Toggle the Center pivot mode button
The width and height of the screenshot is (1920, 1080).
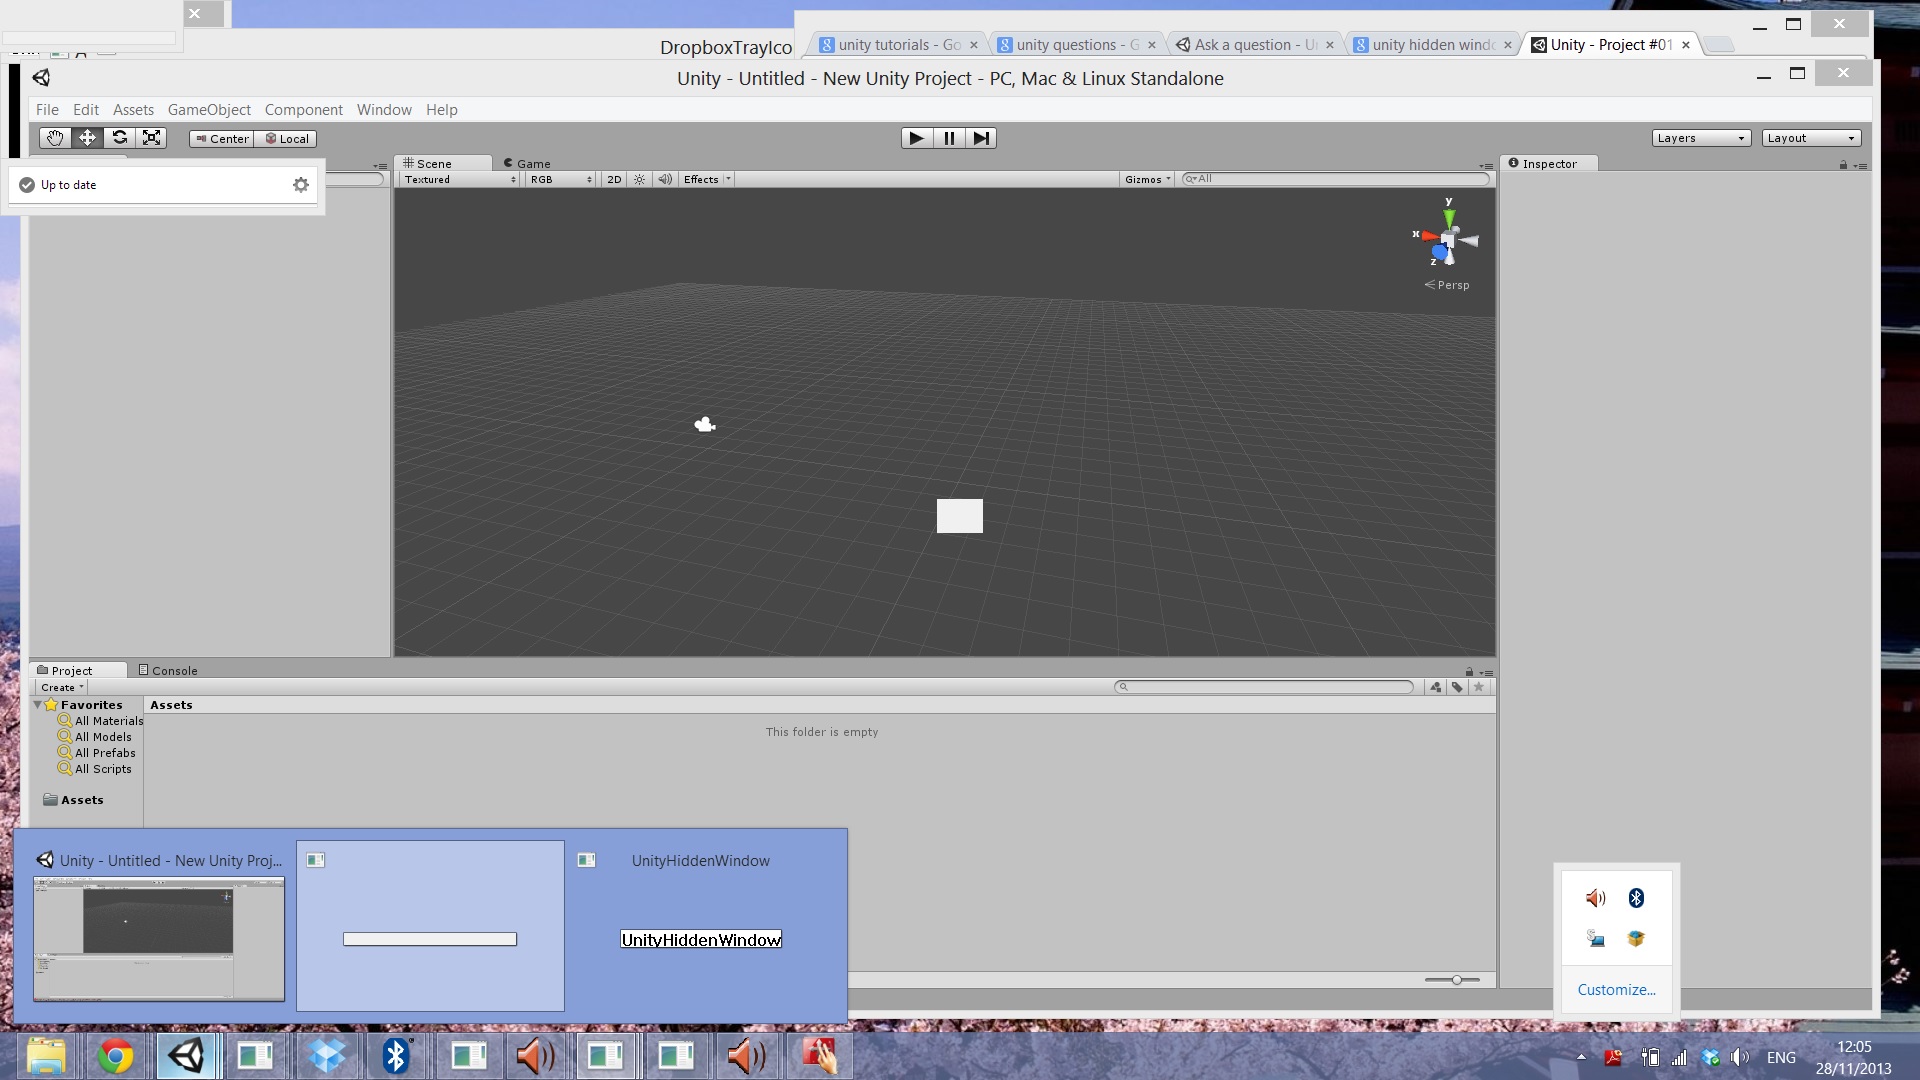(x=221, y=139)
